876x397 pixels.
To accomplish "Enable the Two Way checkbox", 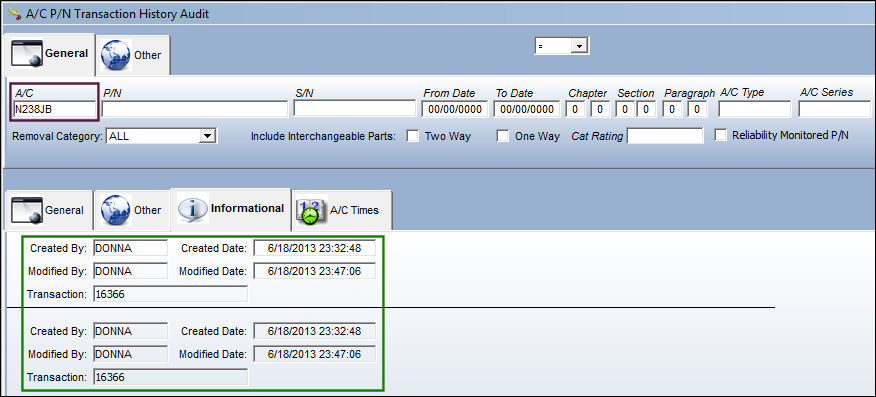I will click(412, 136).
